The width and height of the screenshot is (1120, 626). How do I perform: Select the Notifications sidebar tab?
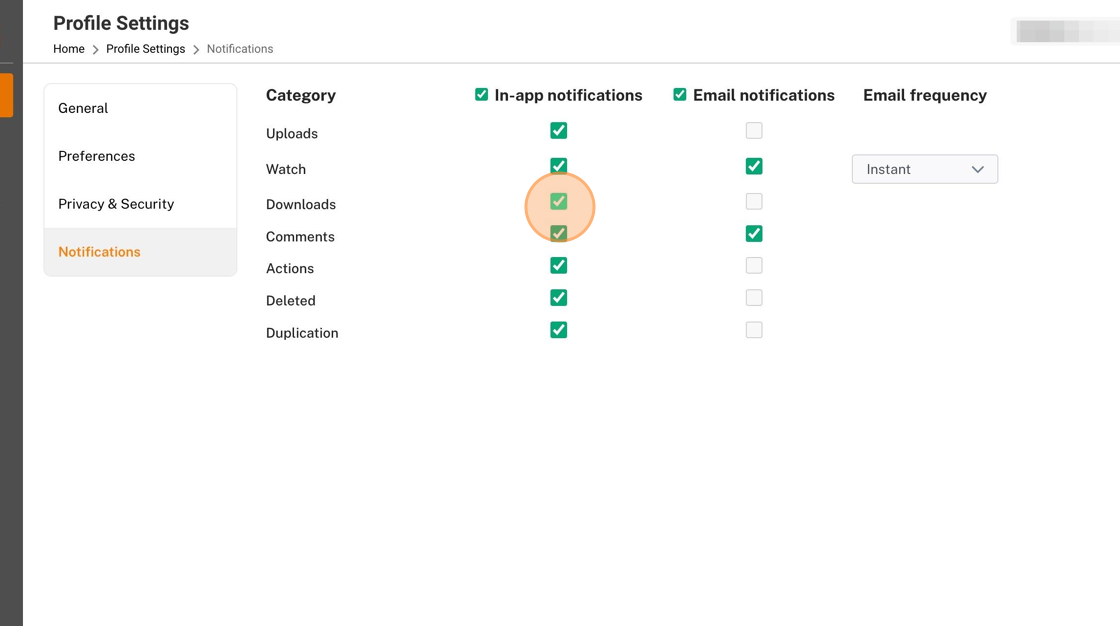pyautogui.click(x=99, y=252)
